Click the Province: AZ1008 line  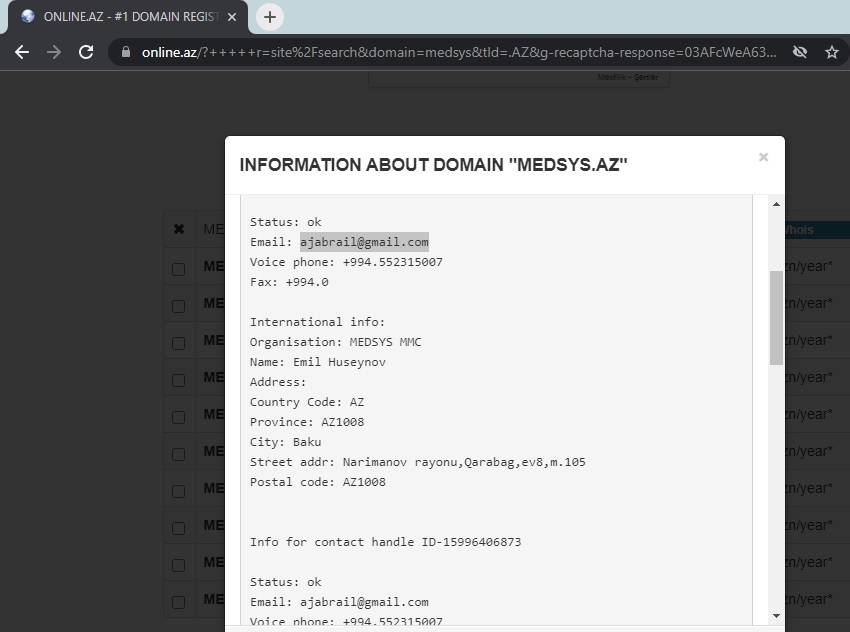(307, 422)
